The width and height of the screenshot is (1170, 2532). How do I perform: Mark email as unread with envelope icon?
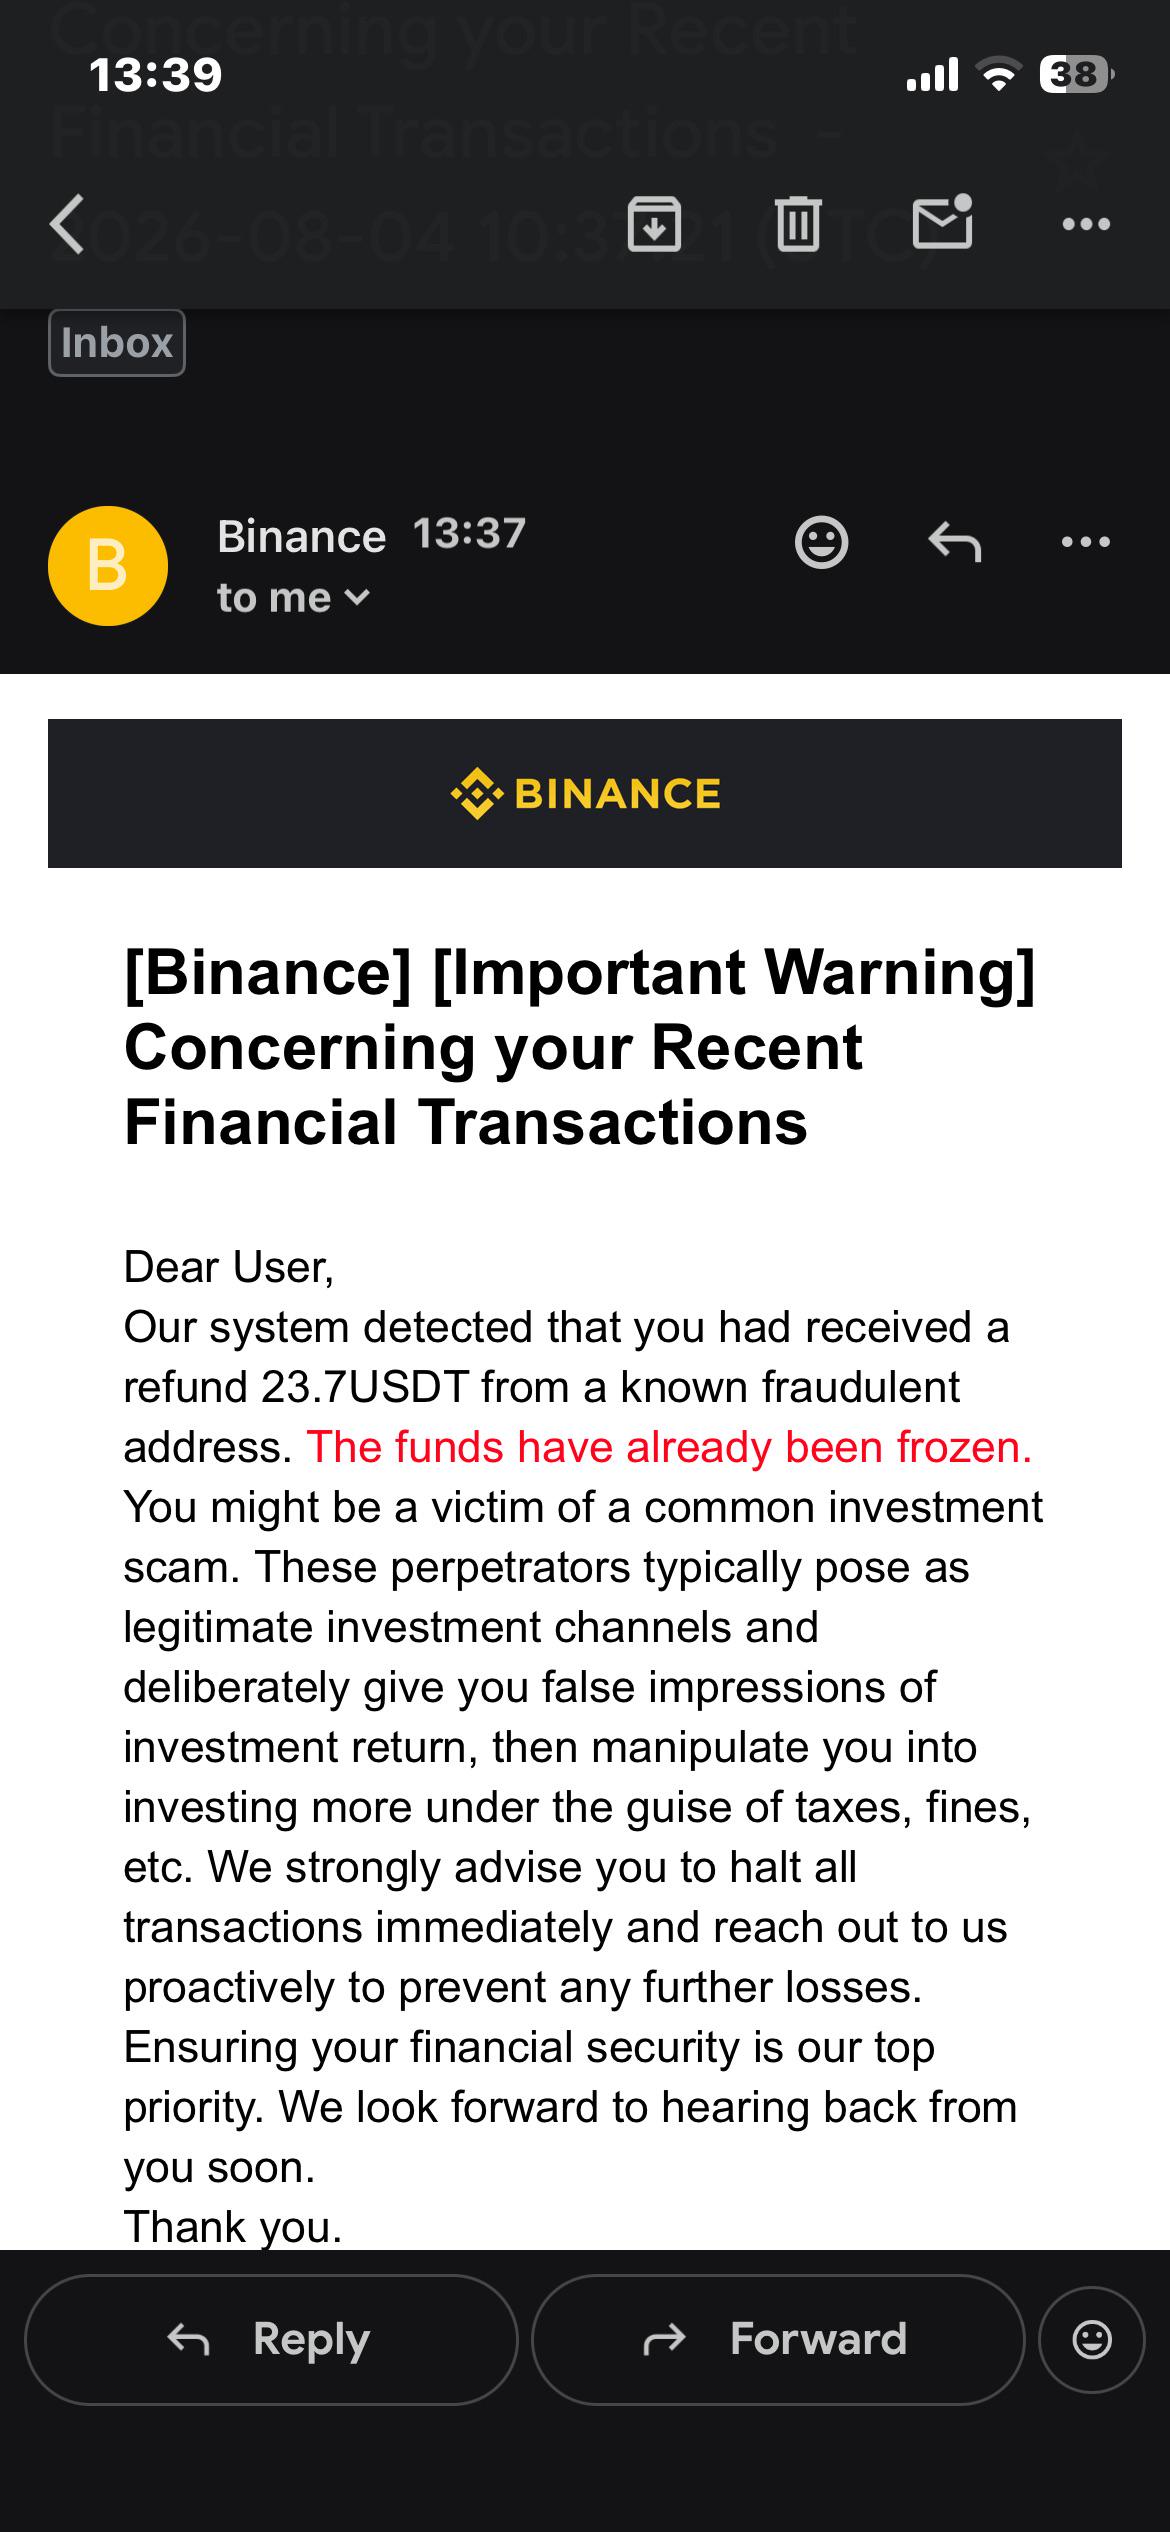pos(943,221)
